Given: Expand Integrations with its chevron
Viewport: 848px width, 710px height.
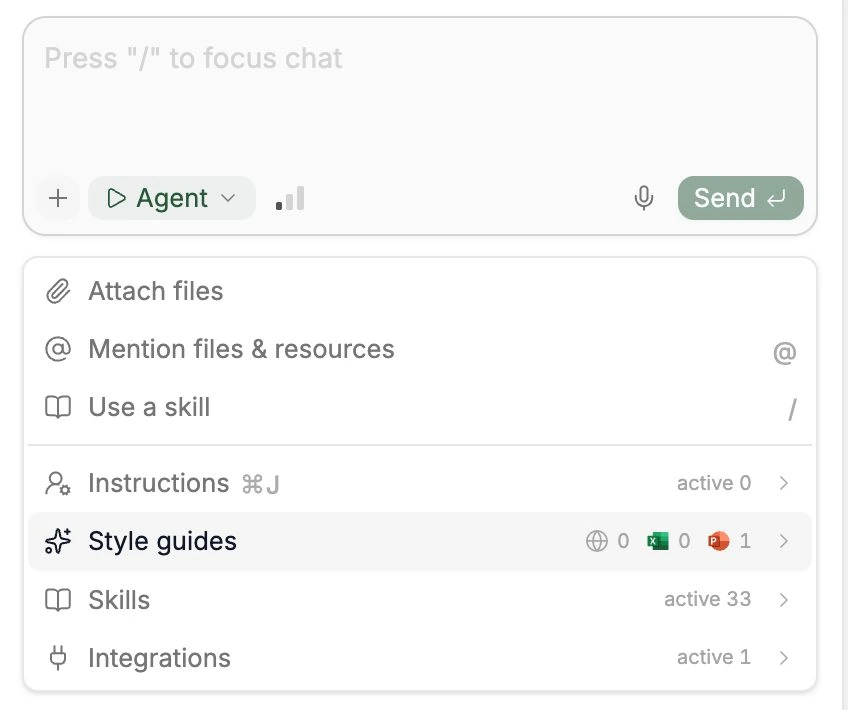Looking at the screenshot, I should (784, 658).
